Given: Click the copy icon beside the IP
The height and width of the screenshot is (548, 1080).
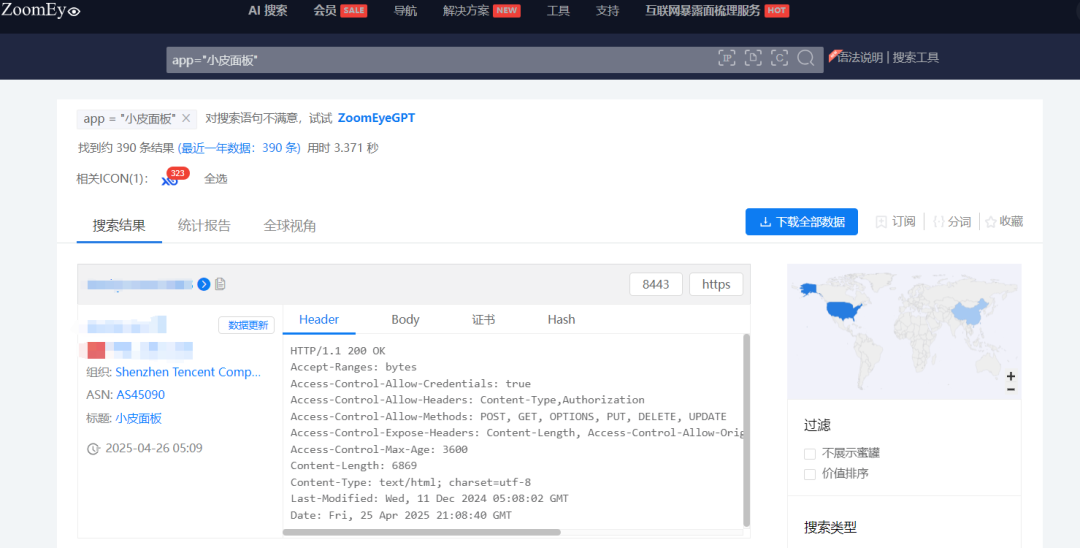Looking at the screenshot, I should [220, 284].
